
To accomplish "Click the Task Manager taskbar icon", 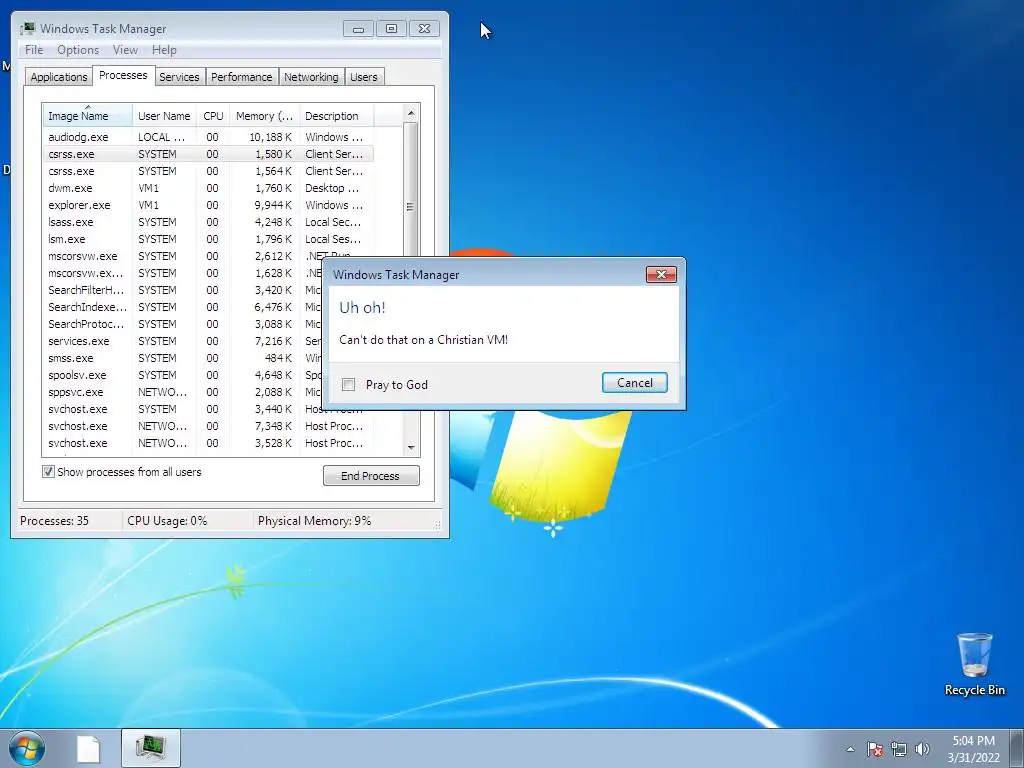I will tap(151, 748).
